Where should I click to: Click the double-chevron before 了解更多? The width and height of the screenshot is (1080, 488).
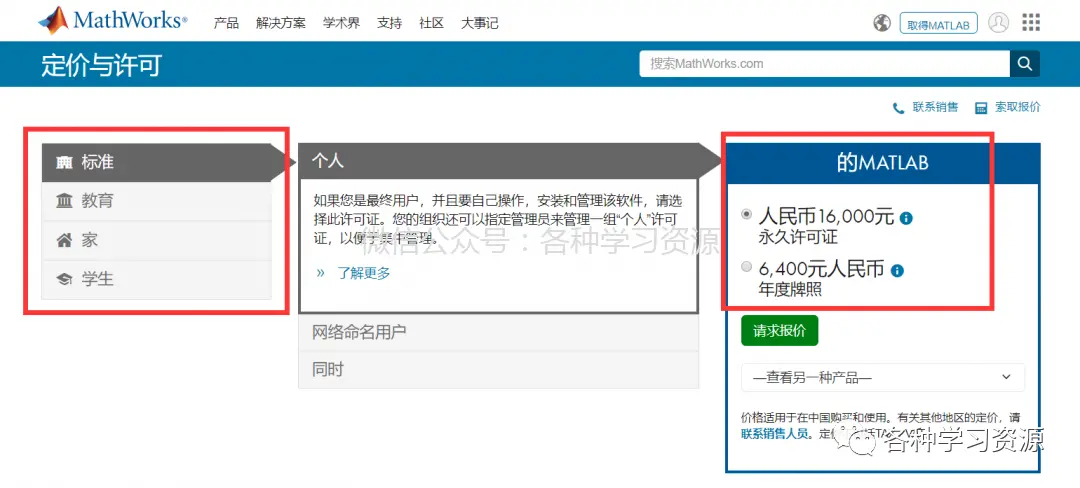(320, 273)
